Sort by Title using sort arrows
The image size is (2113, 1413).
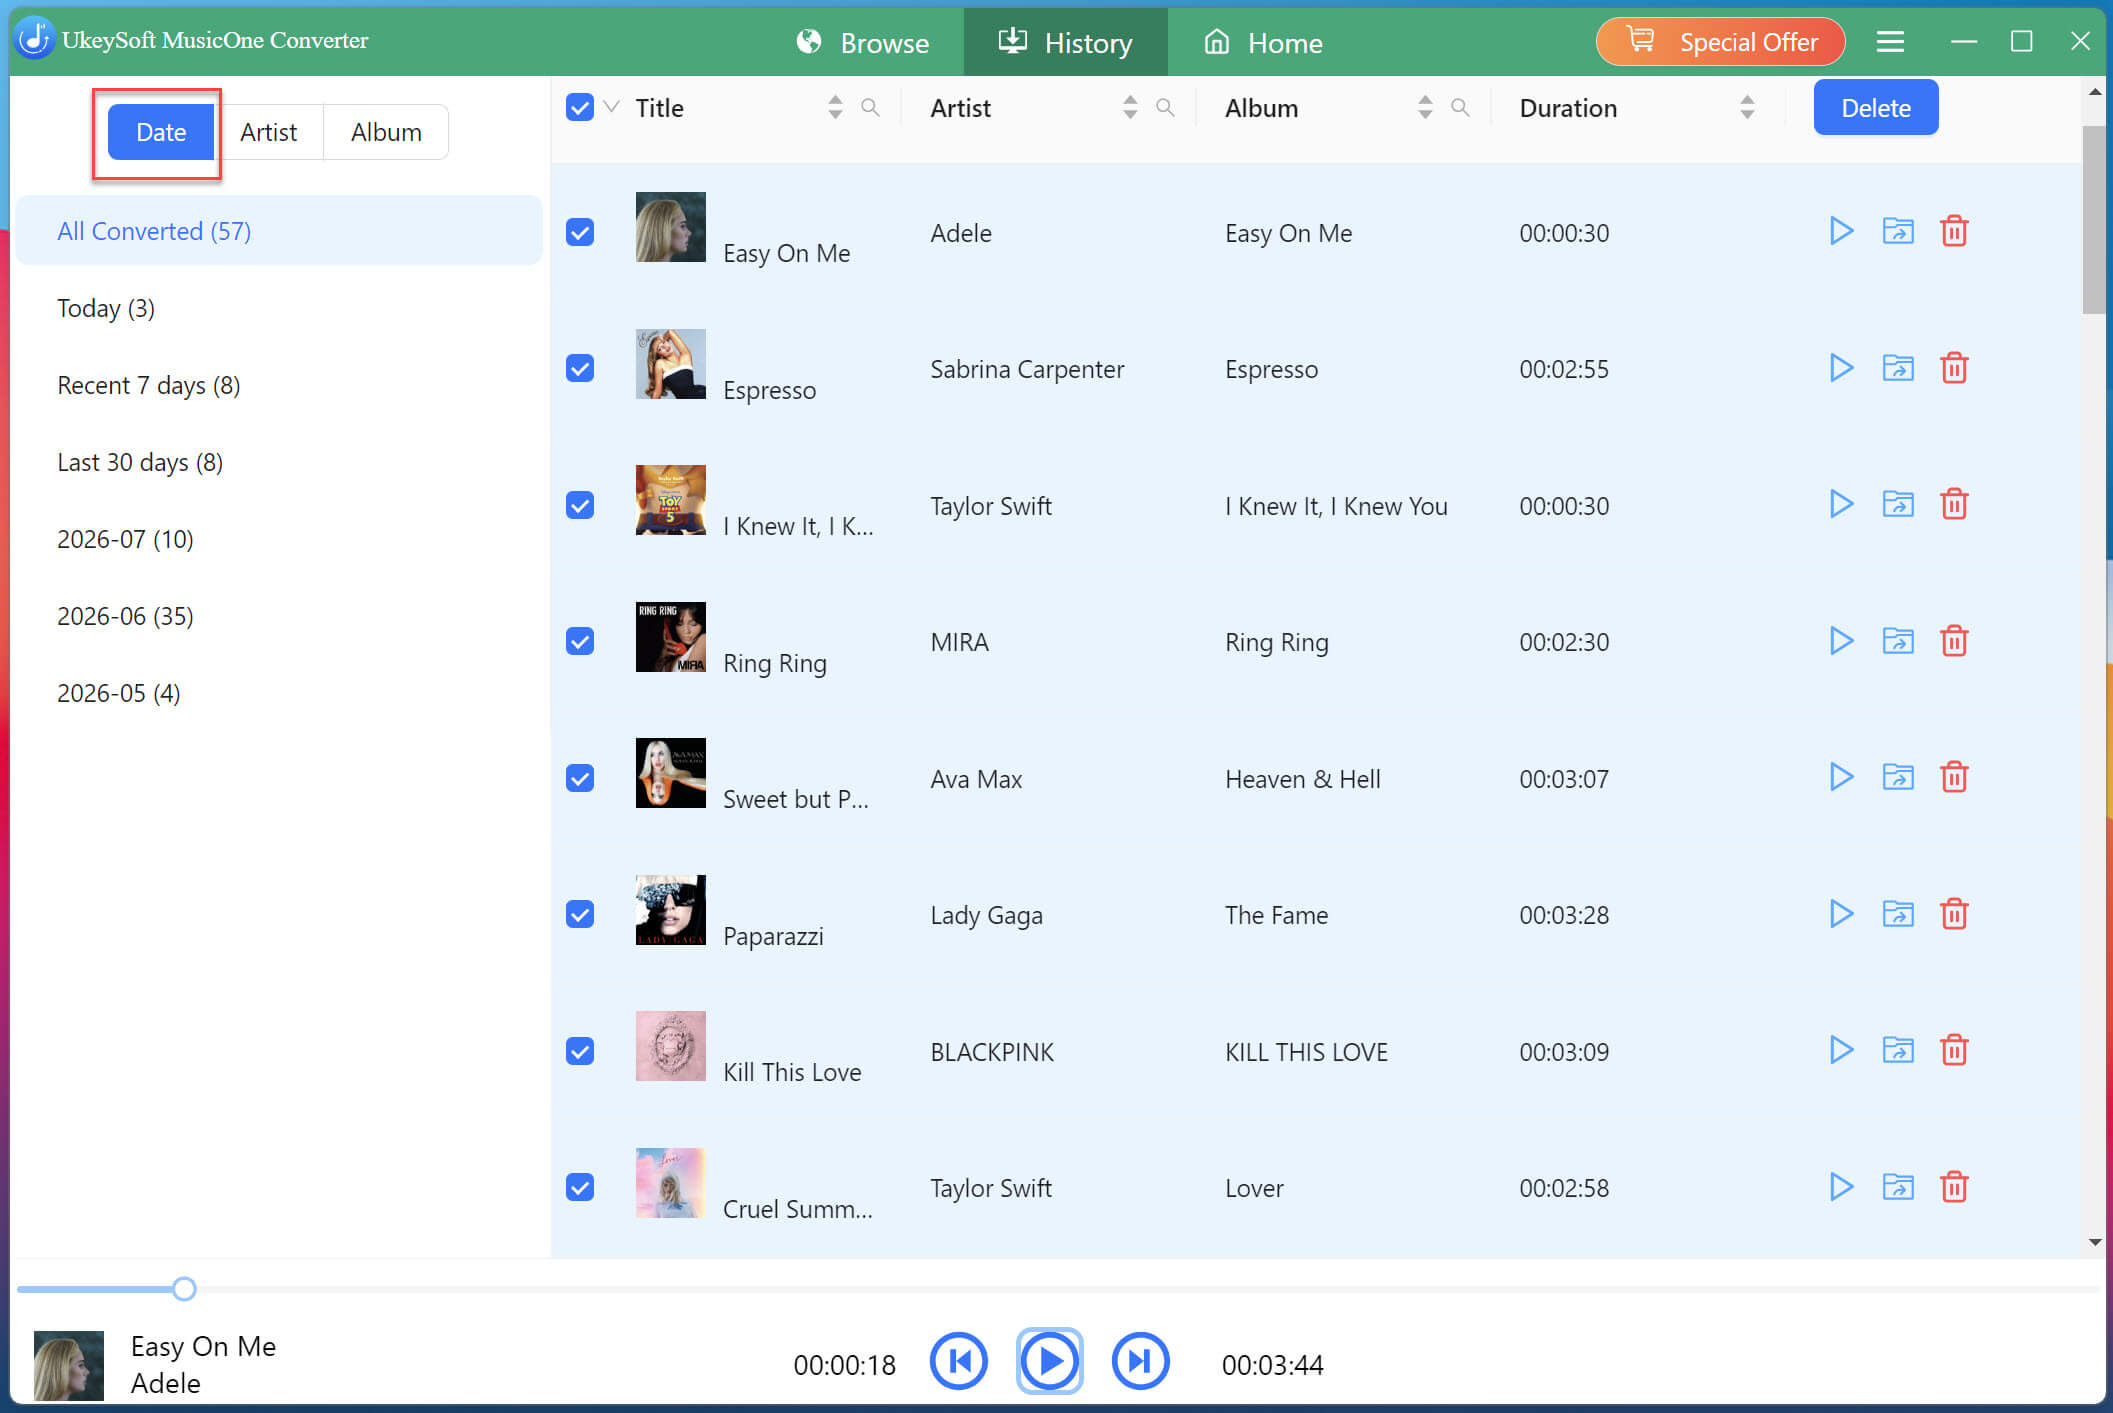[x=835, y=107]
